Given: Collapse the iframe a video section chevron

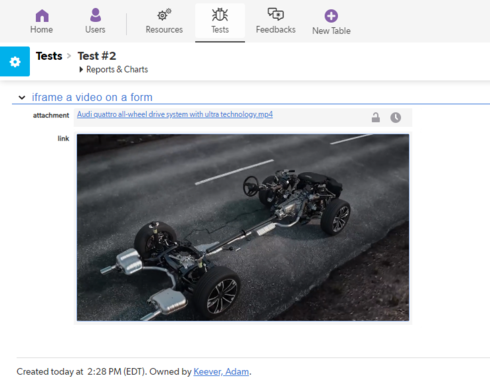Looking at the screenshot, I should (22, 98).
